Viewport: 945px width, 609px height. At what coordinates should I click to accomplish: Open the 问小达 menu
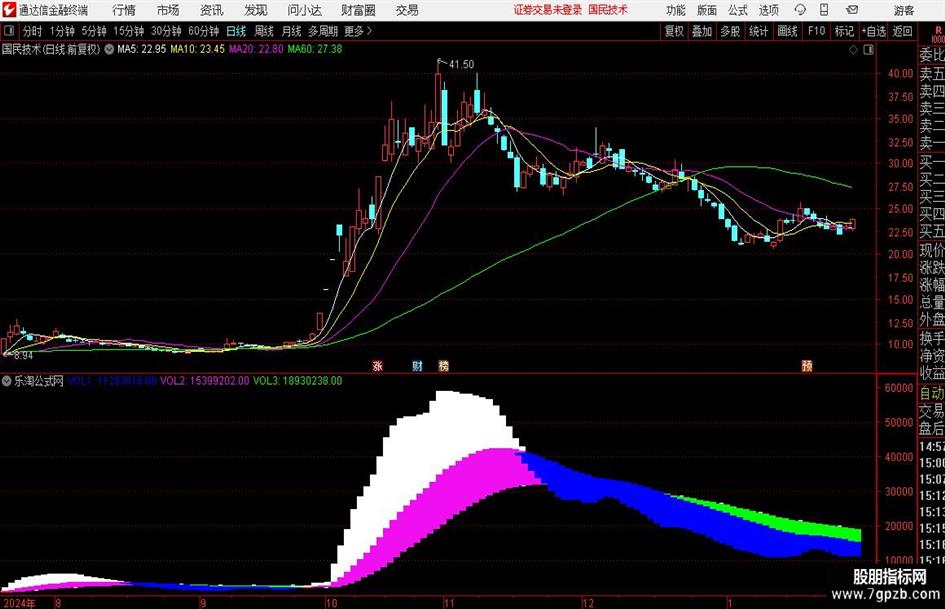point(304,10)
